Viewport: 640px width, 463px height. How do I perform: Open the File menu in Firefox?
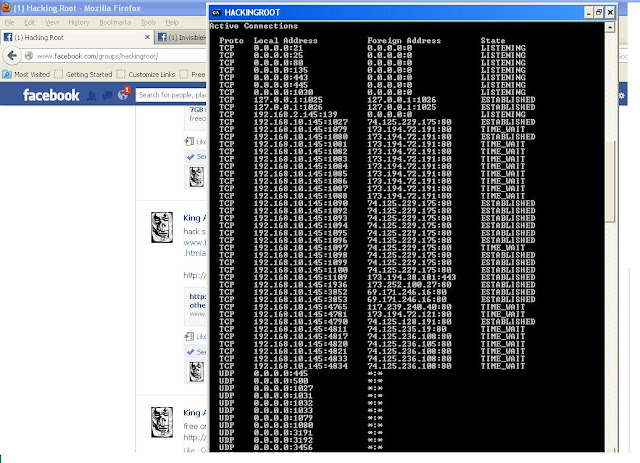point(9,22)
